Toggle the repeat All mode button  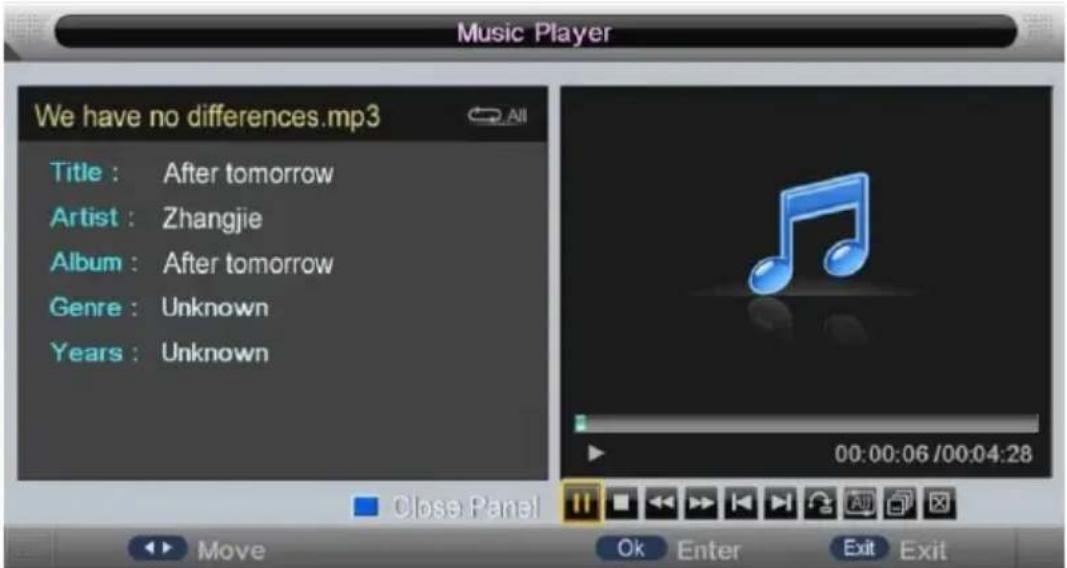(860, 503)
